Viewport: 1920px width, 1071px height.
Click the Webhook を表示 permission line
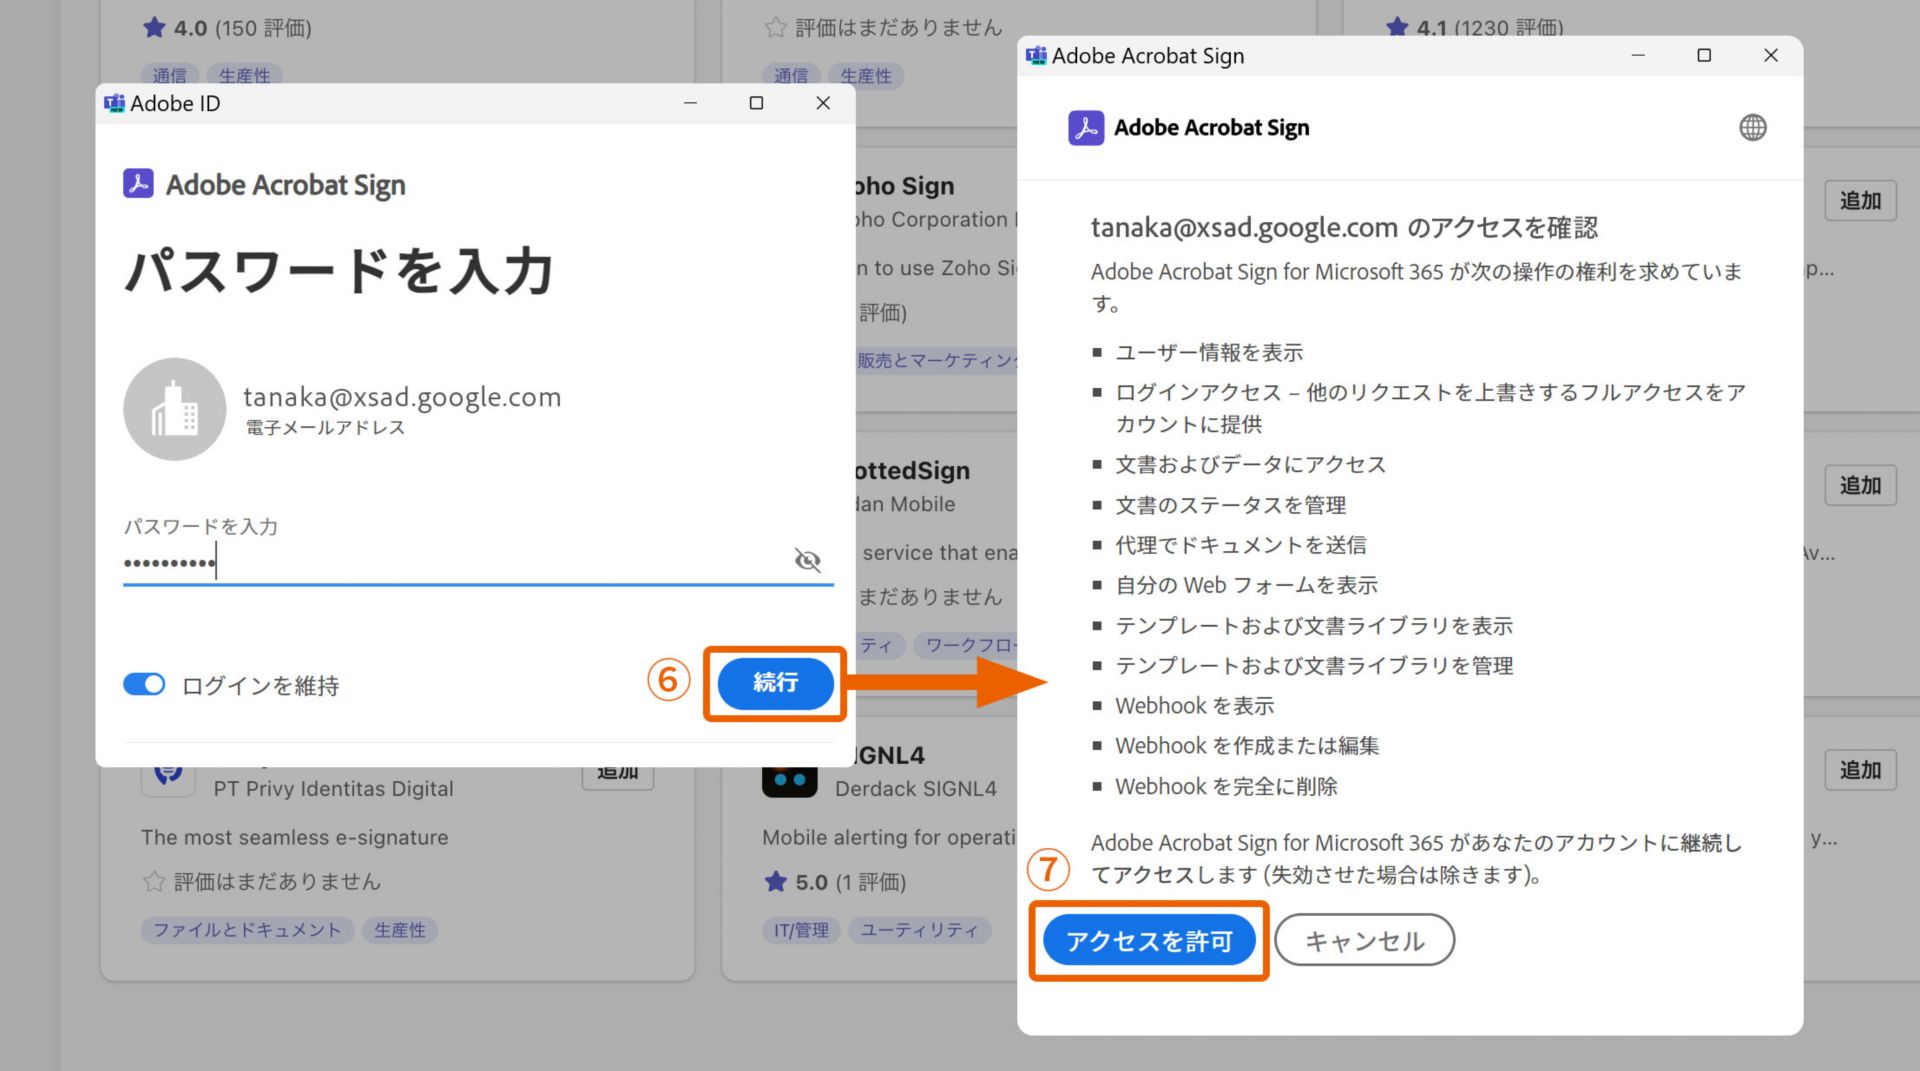(x=1195, y=706)
